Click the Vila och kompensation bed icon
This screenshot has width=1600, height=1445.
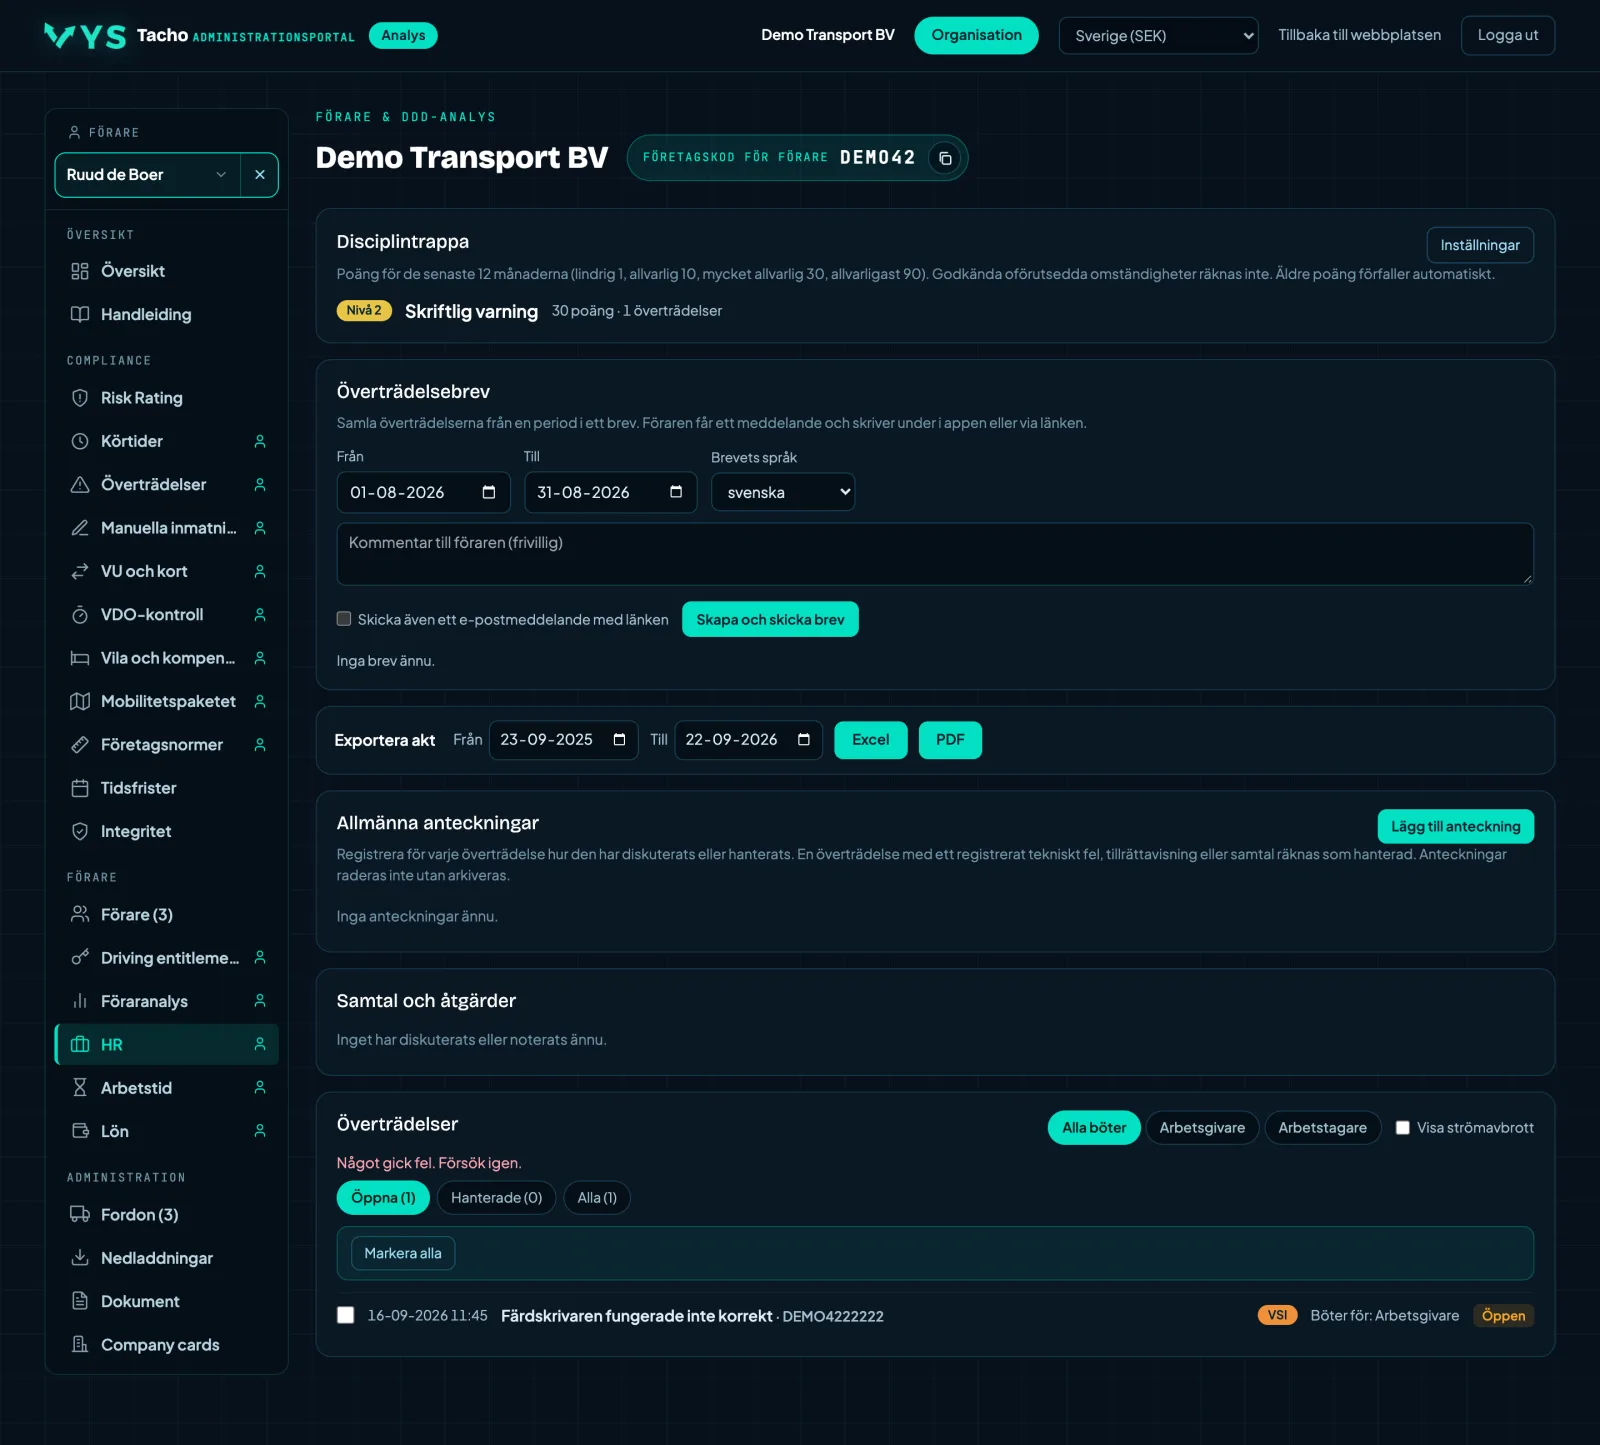[x=80, y=658]
